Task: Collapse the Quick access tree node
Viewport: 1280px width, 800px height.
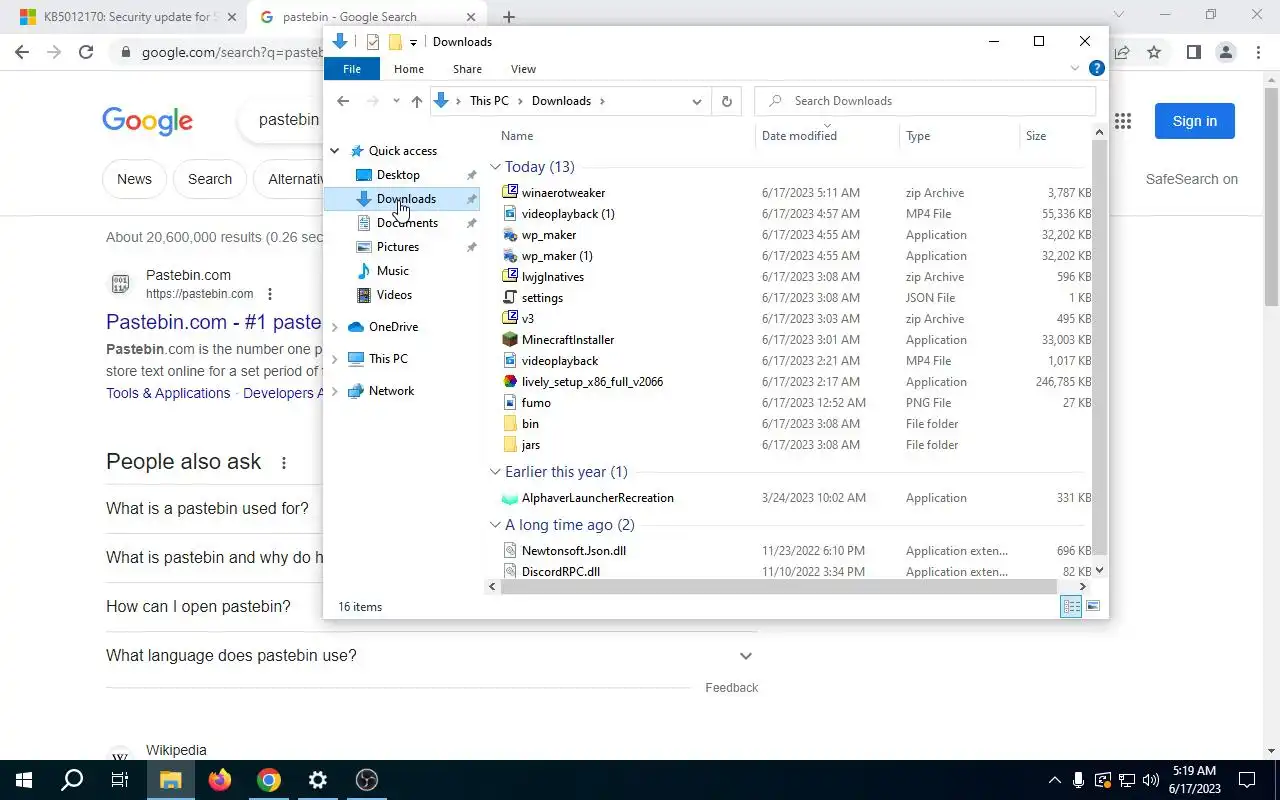Action: pos(335,151)
